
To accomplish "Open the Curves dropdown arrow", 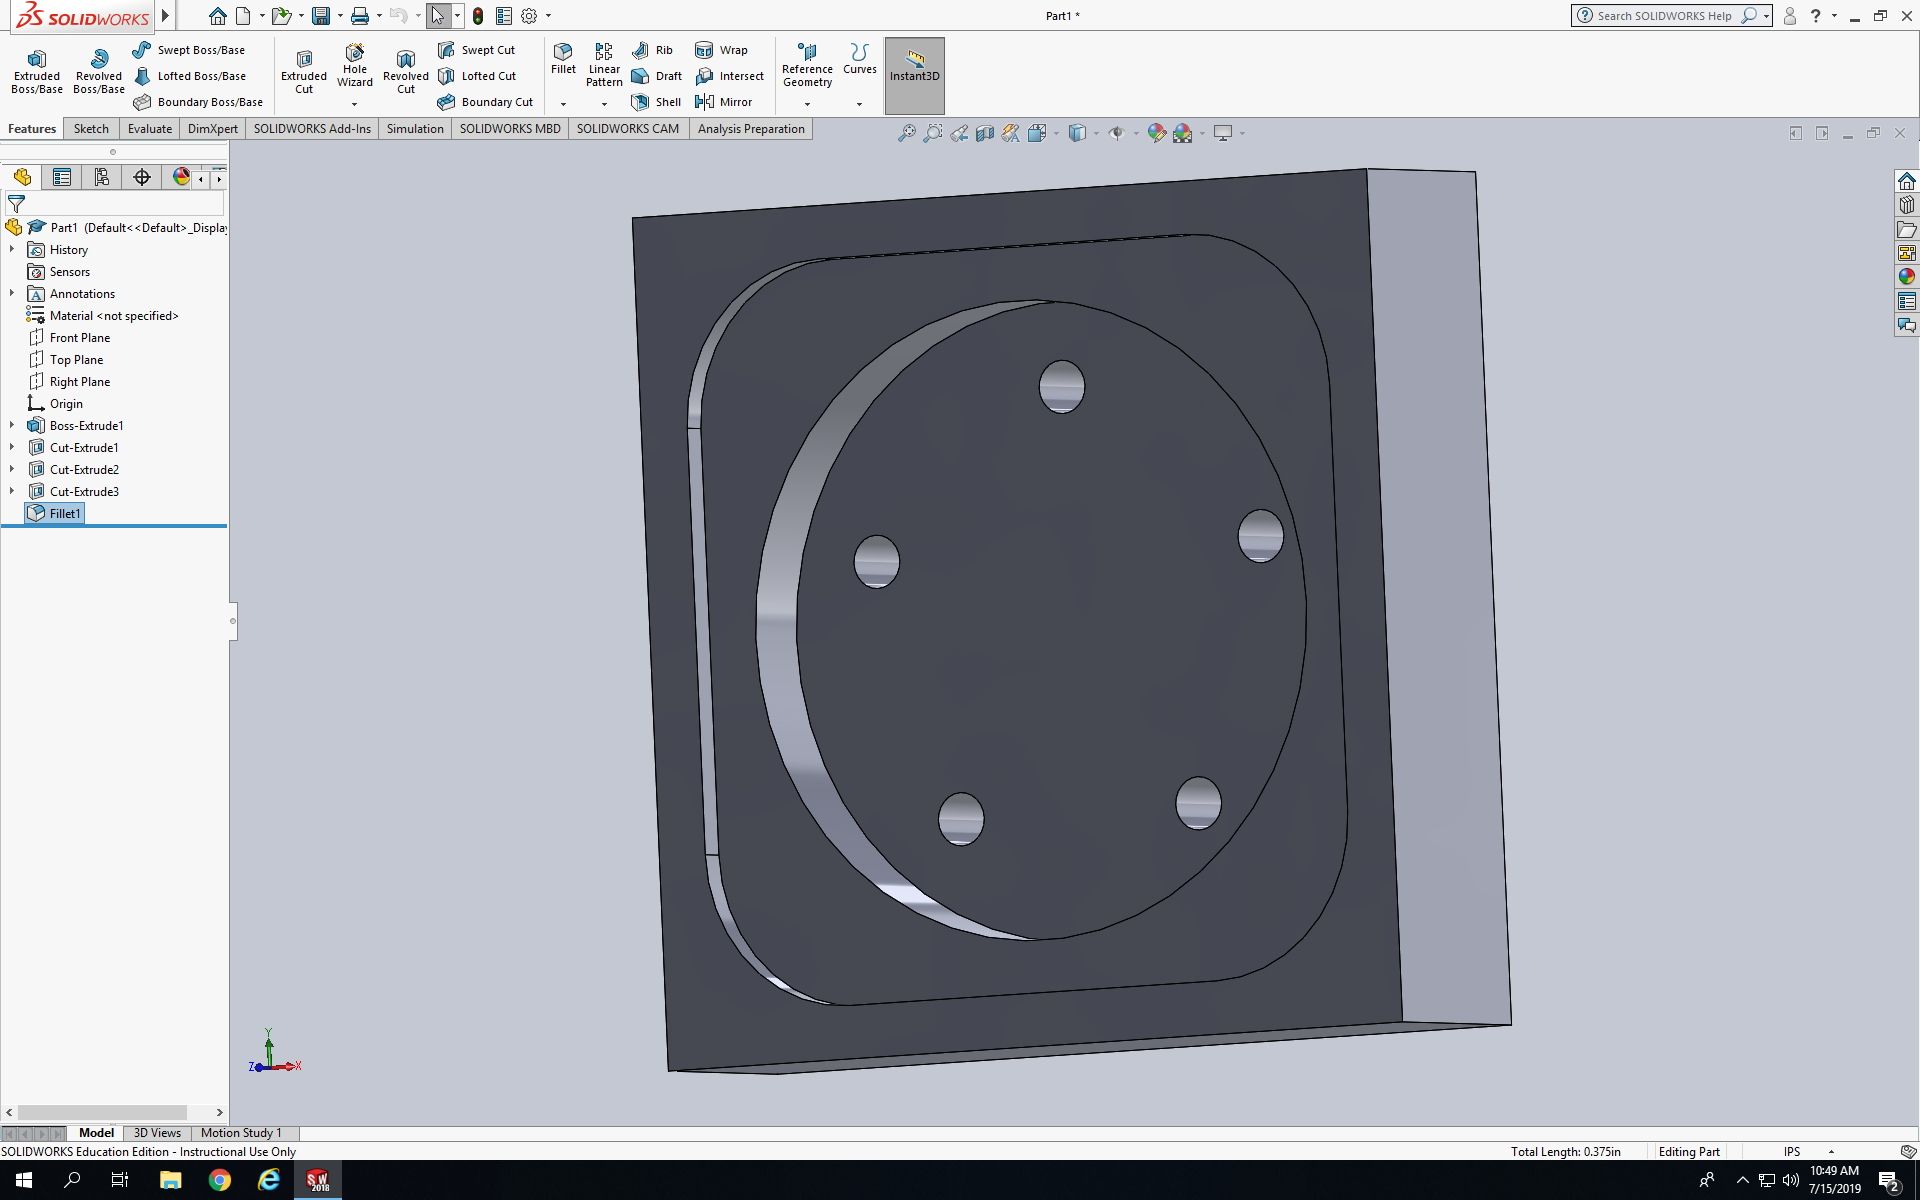I will (x=859, y=104).
